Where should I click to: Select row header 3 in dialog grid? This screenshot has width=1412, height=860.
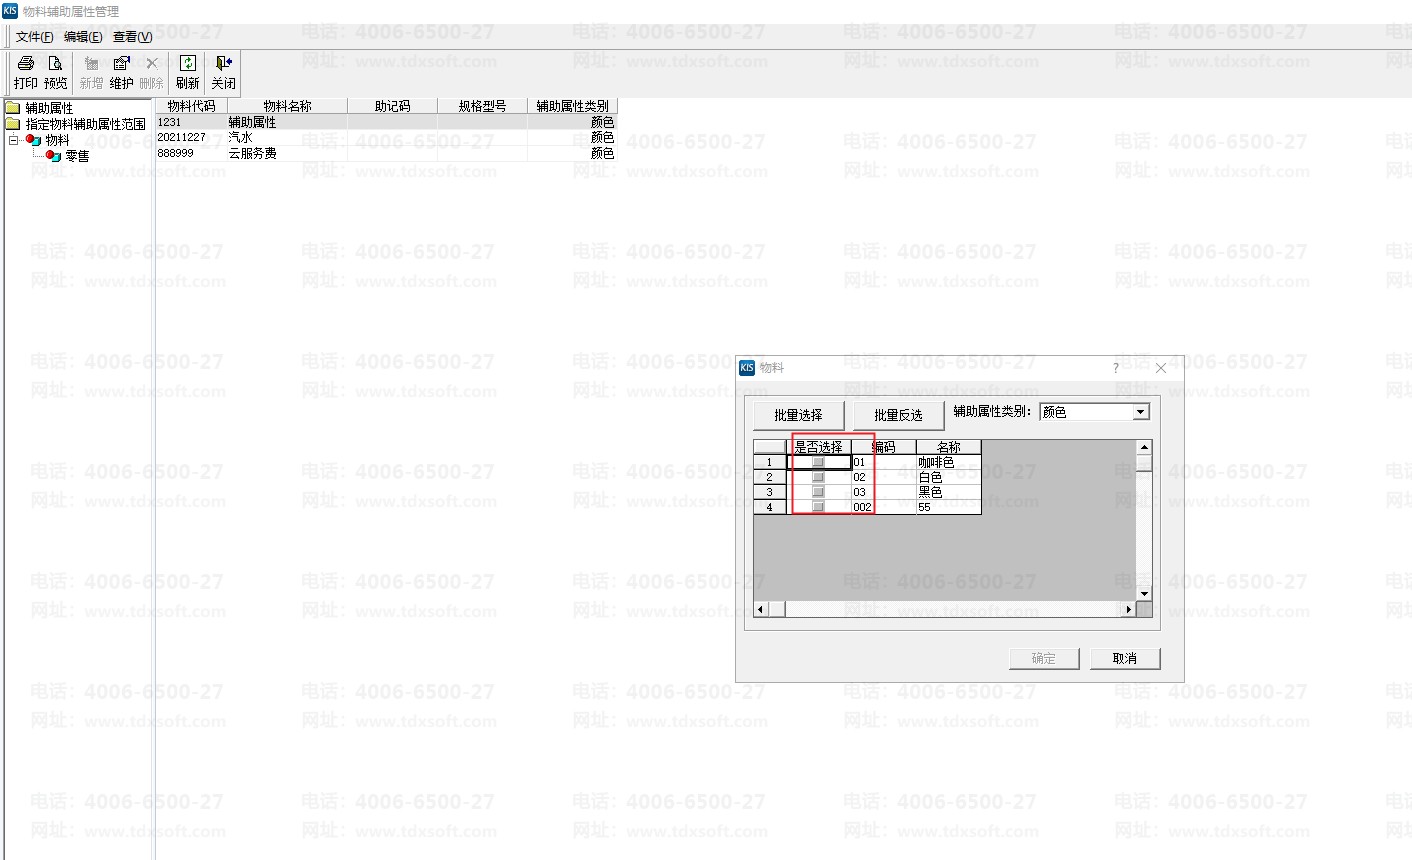click(x=770, y=492)
